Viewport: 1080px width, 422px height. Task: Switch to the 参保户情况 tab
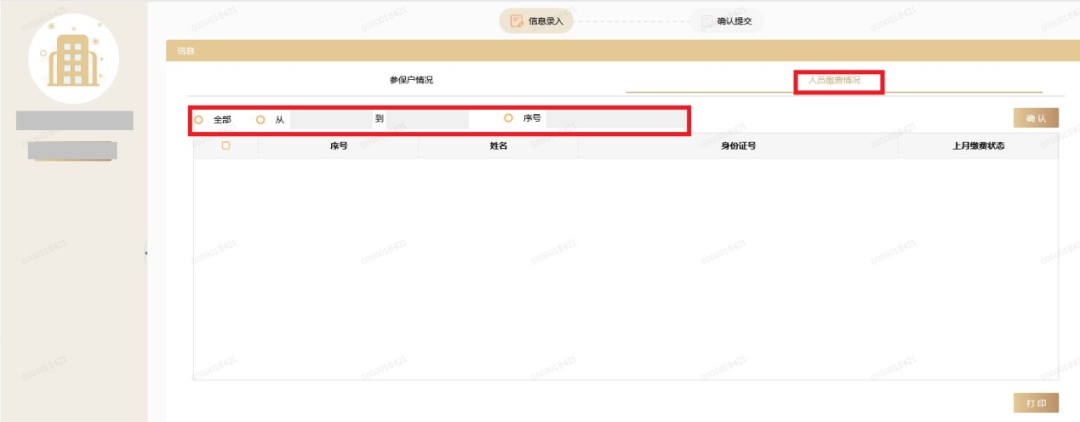pos(411,80)
